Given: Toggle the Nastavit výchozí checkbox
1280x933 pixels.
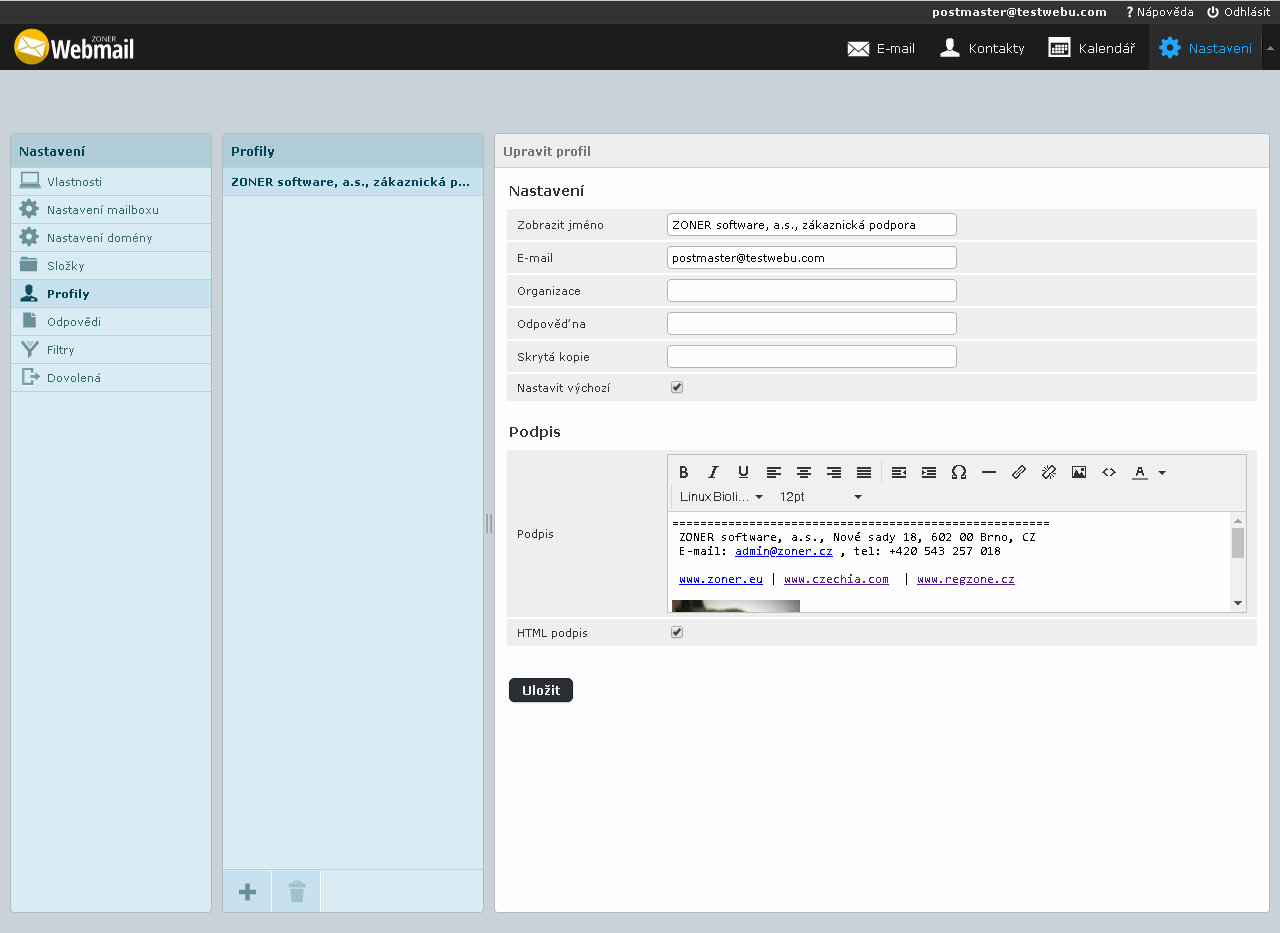Looking at the screenshot, I should point(677,388).
